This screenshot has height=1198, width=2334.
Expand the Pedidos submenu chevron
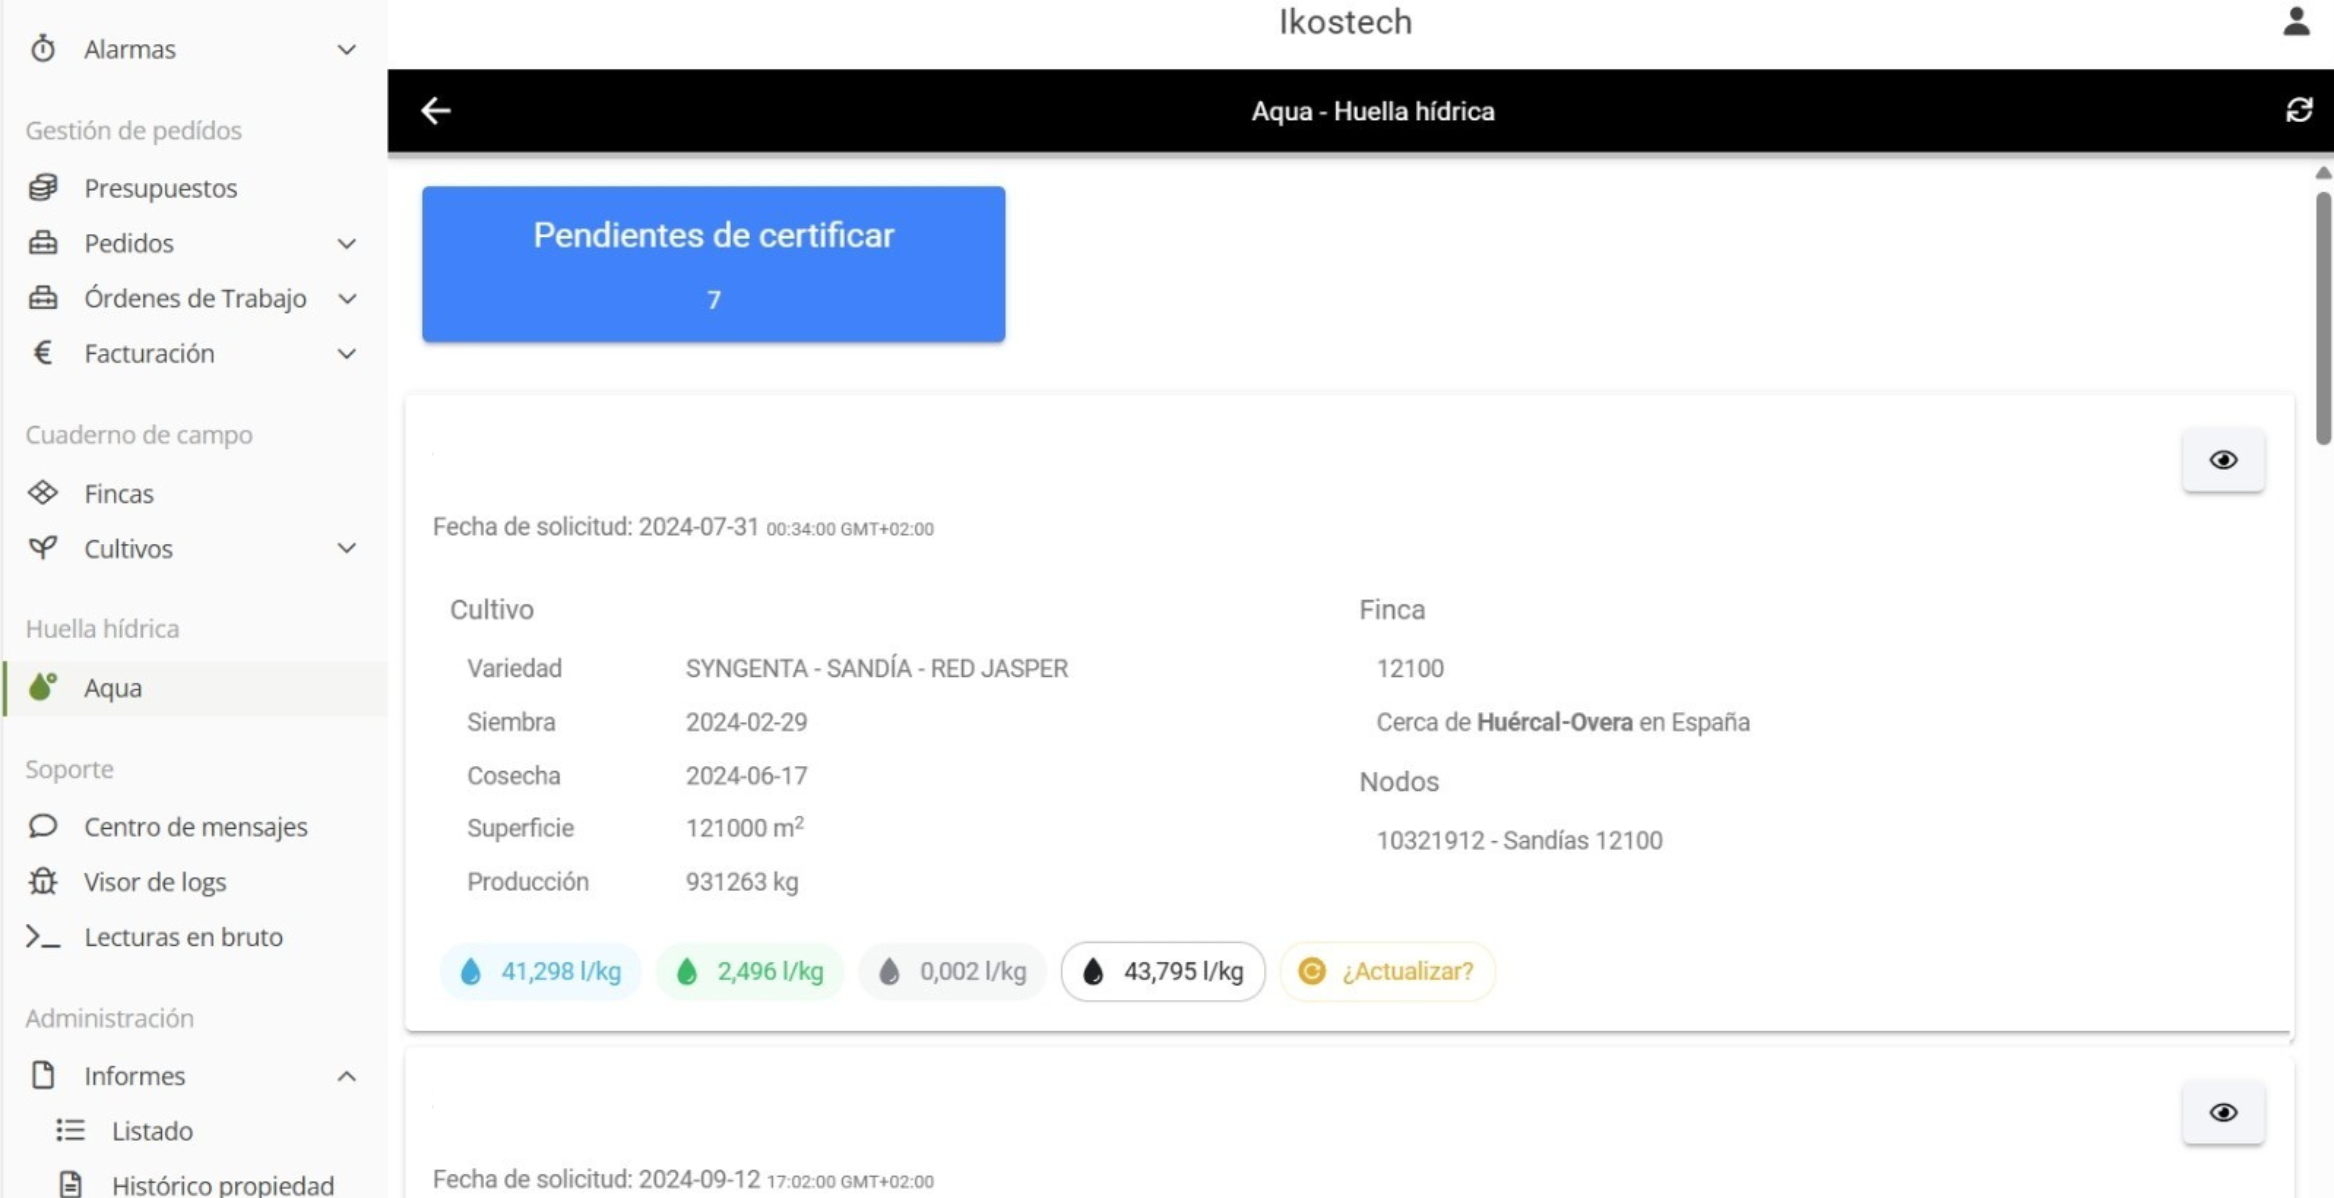[346, 243]
